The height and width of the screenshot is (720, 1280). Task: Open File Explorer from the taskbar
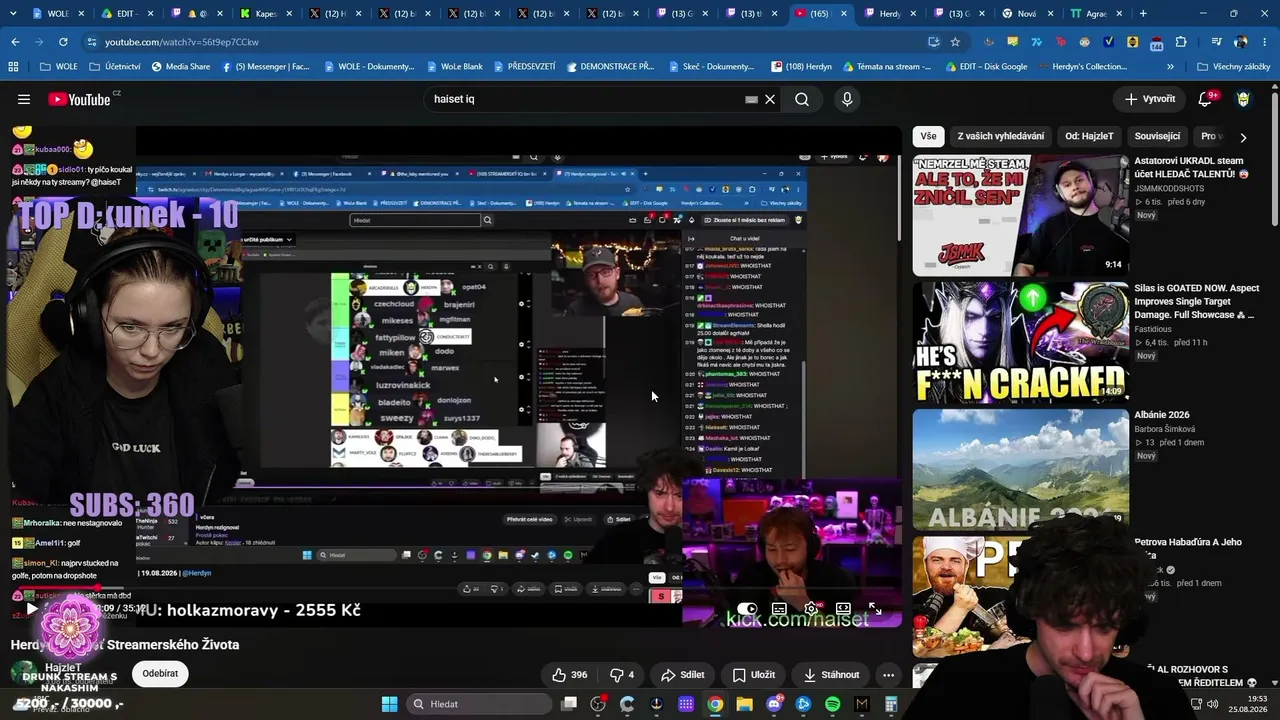point(744,704)
